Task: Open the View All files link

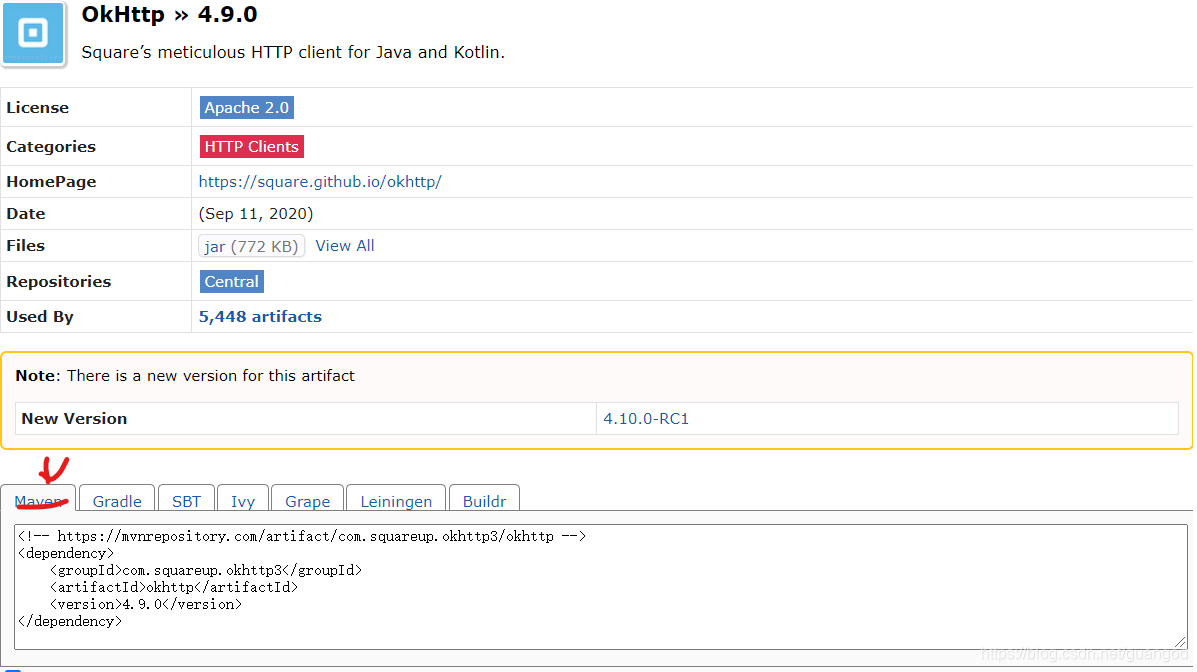Action: tap(344, 246)
